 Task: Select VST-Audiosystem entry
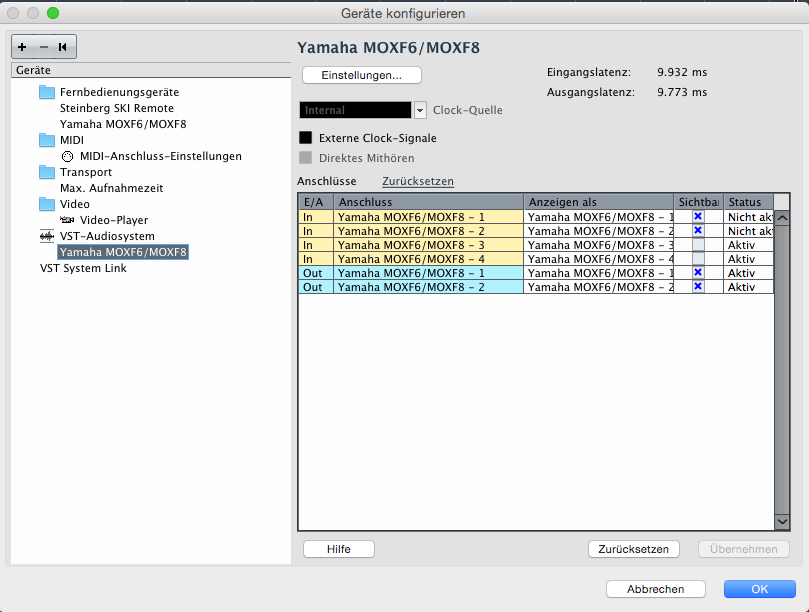point(107,236)
